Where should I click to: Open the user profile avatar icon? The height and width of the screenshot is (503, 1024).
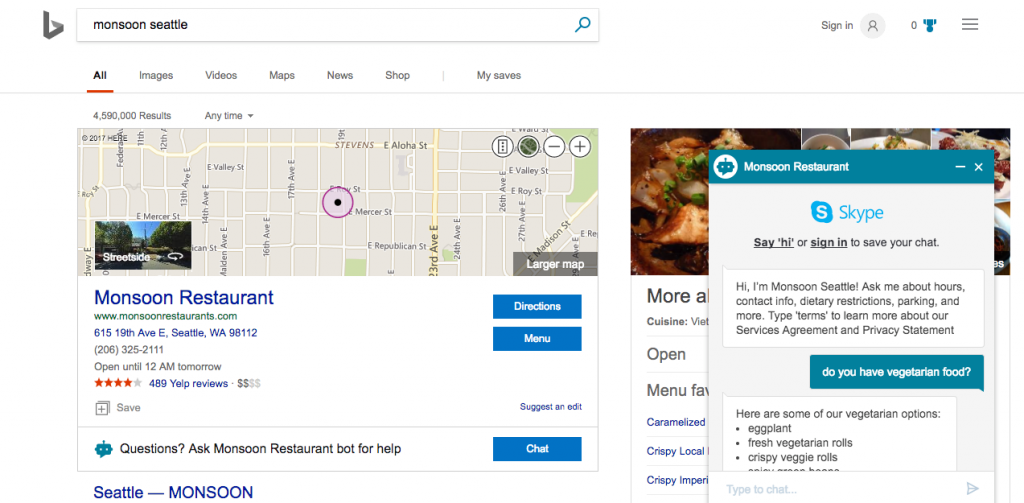point(872,25)
